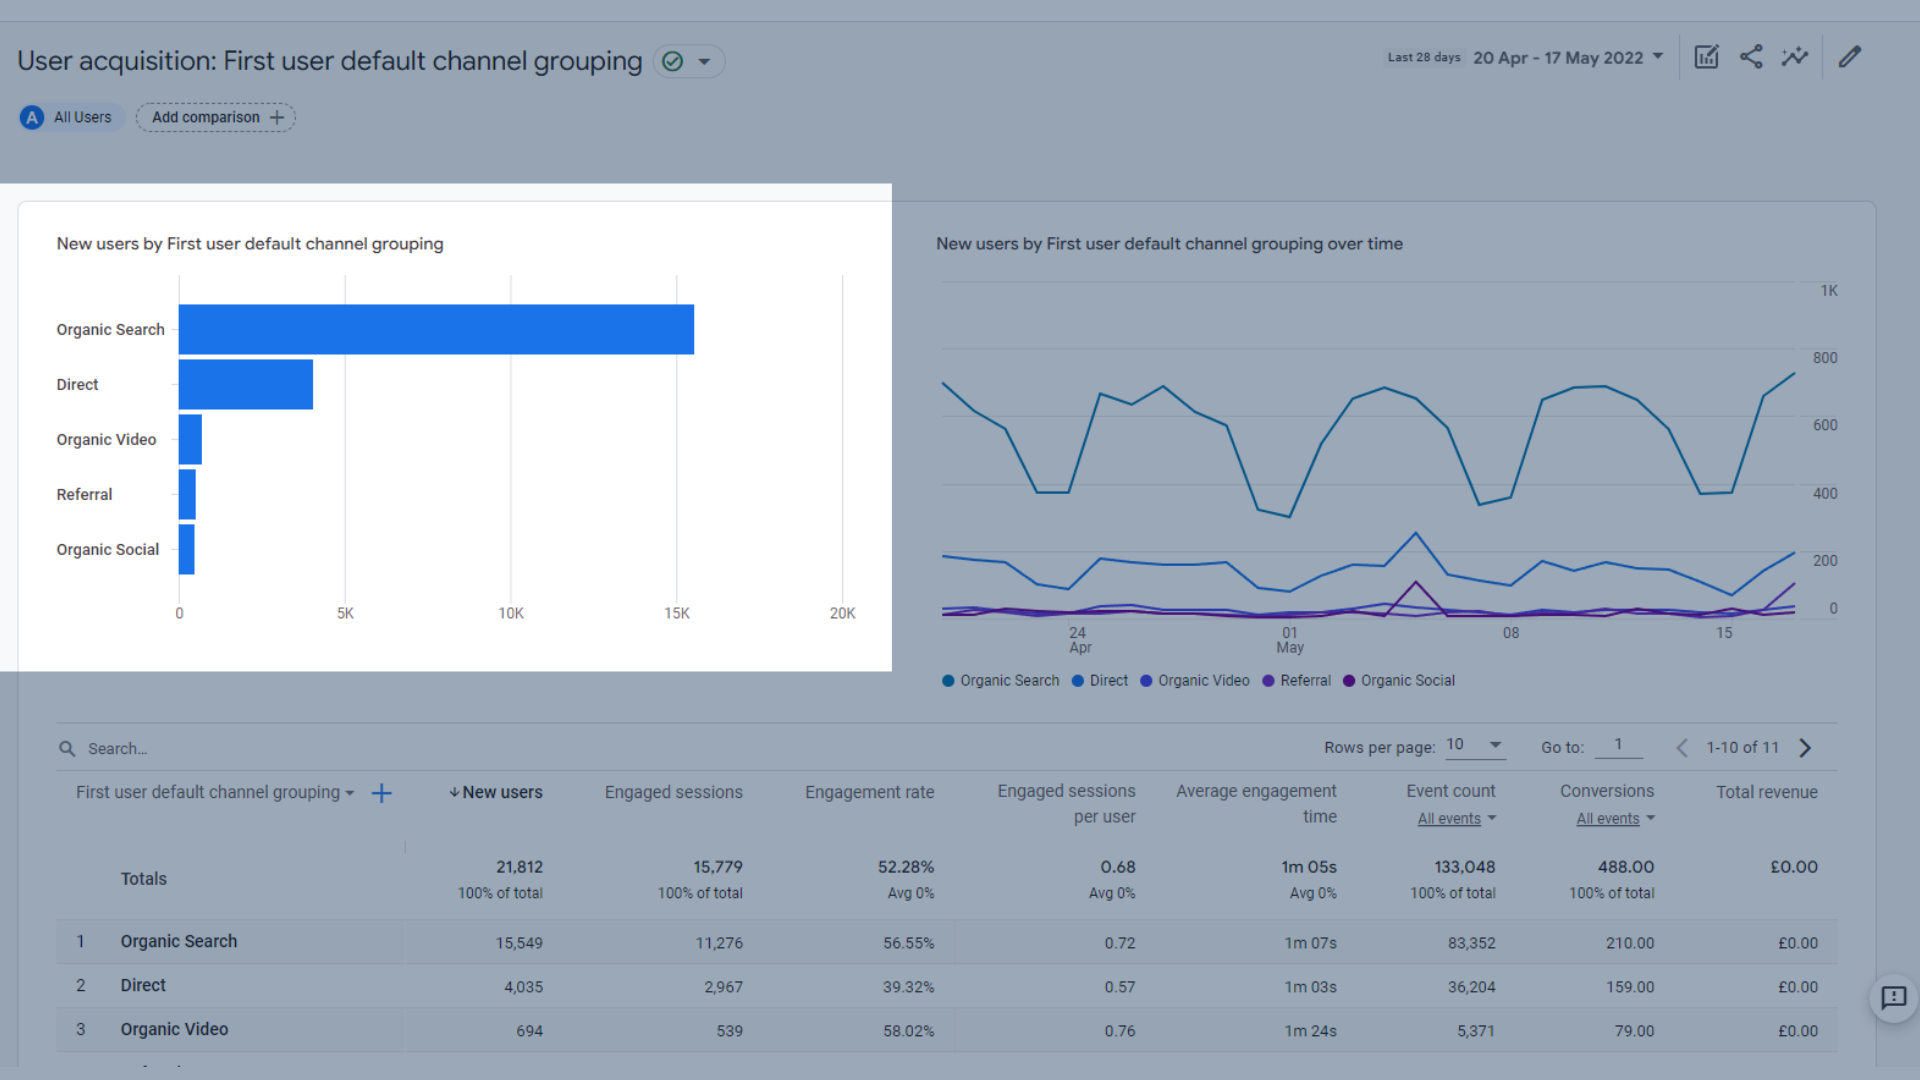Expand Rows per page dropdown

coord(1476,745)
